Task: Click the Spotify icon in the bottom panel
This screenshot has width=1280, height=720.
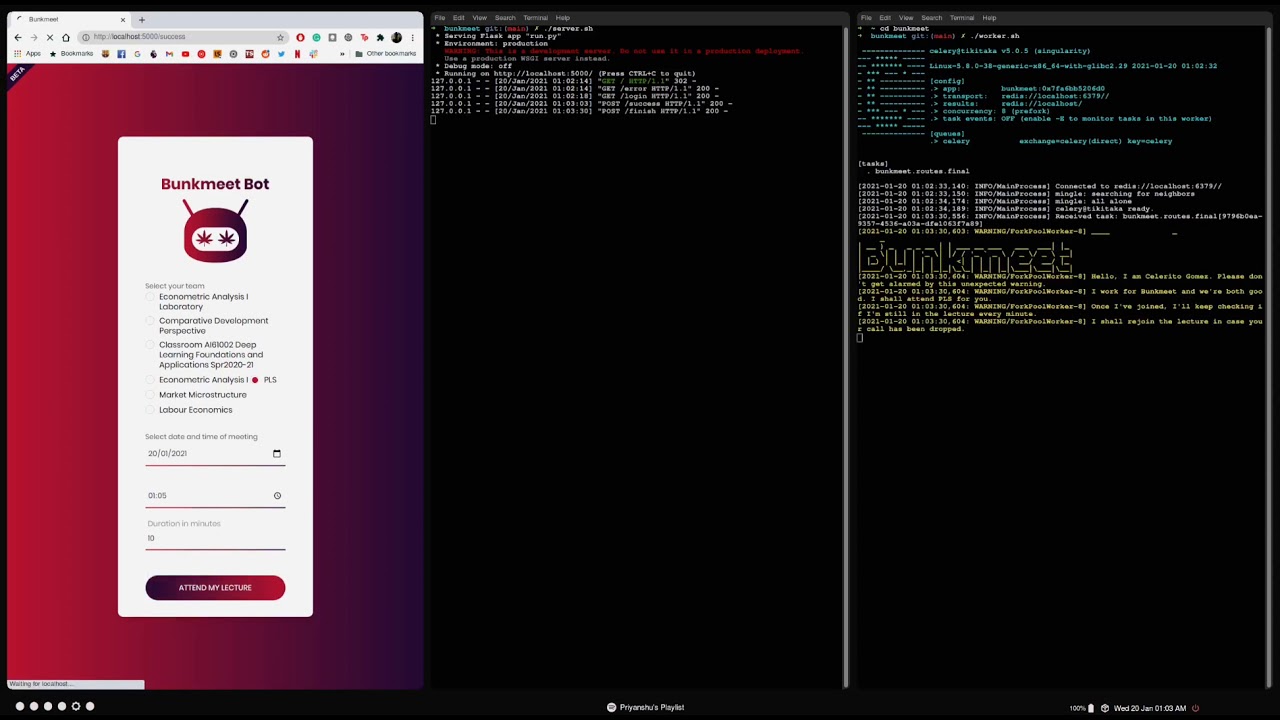Action: [611, 707]
